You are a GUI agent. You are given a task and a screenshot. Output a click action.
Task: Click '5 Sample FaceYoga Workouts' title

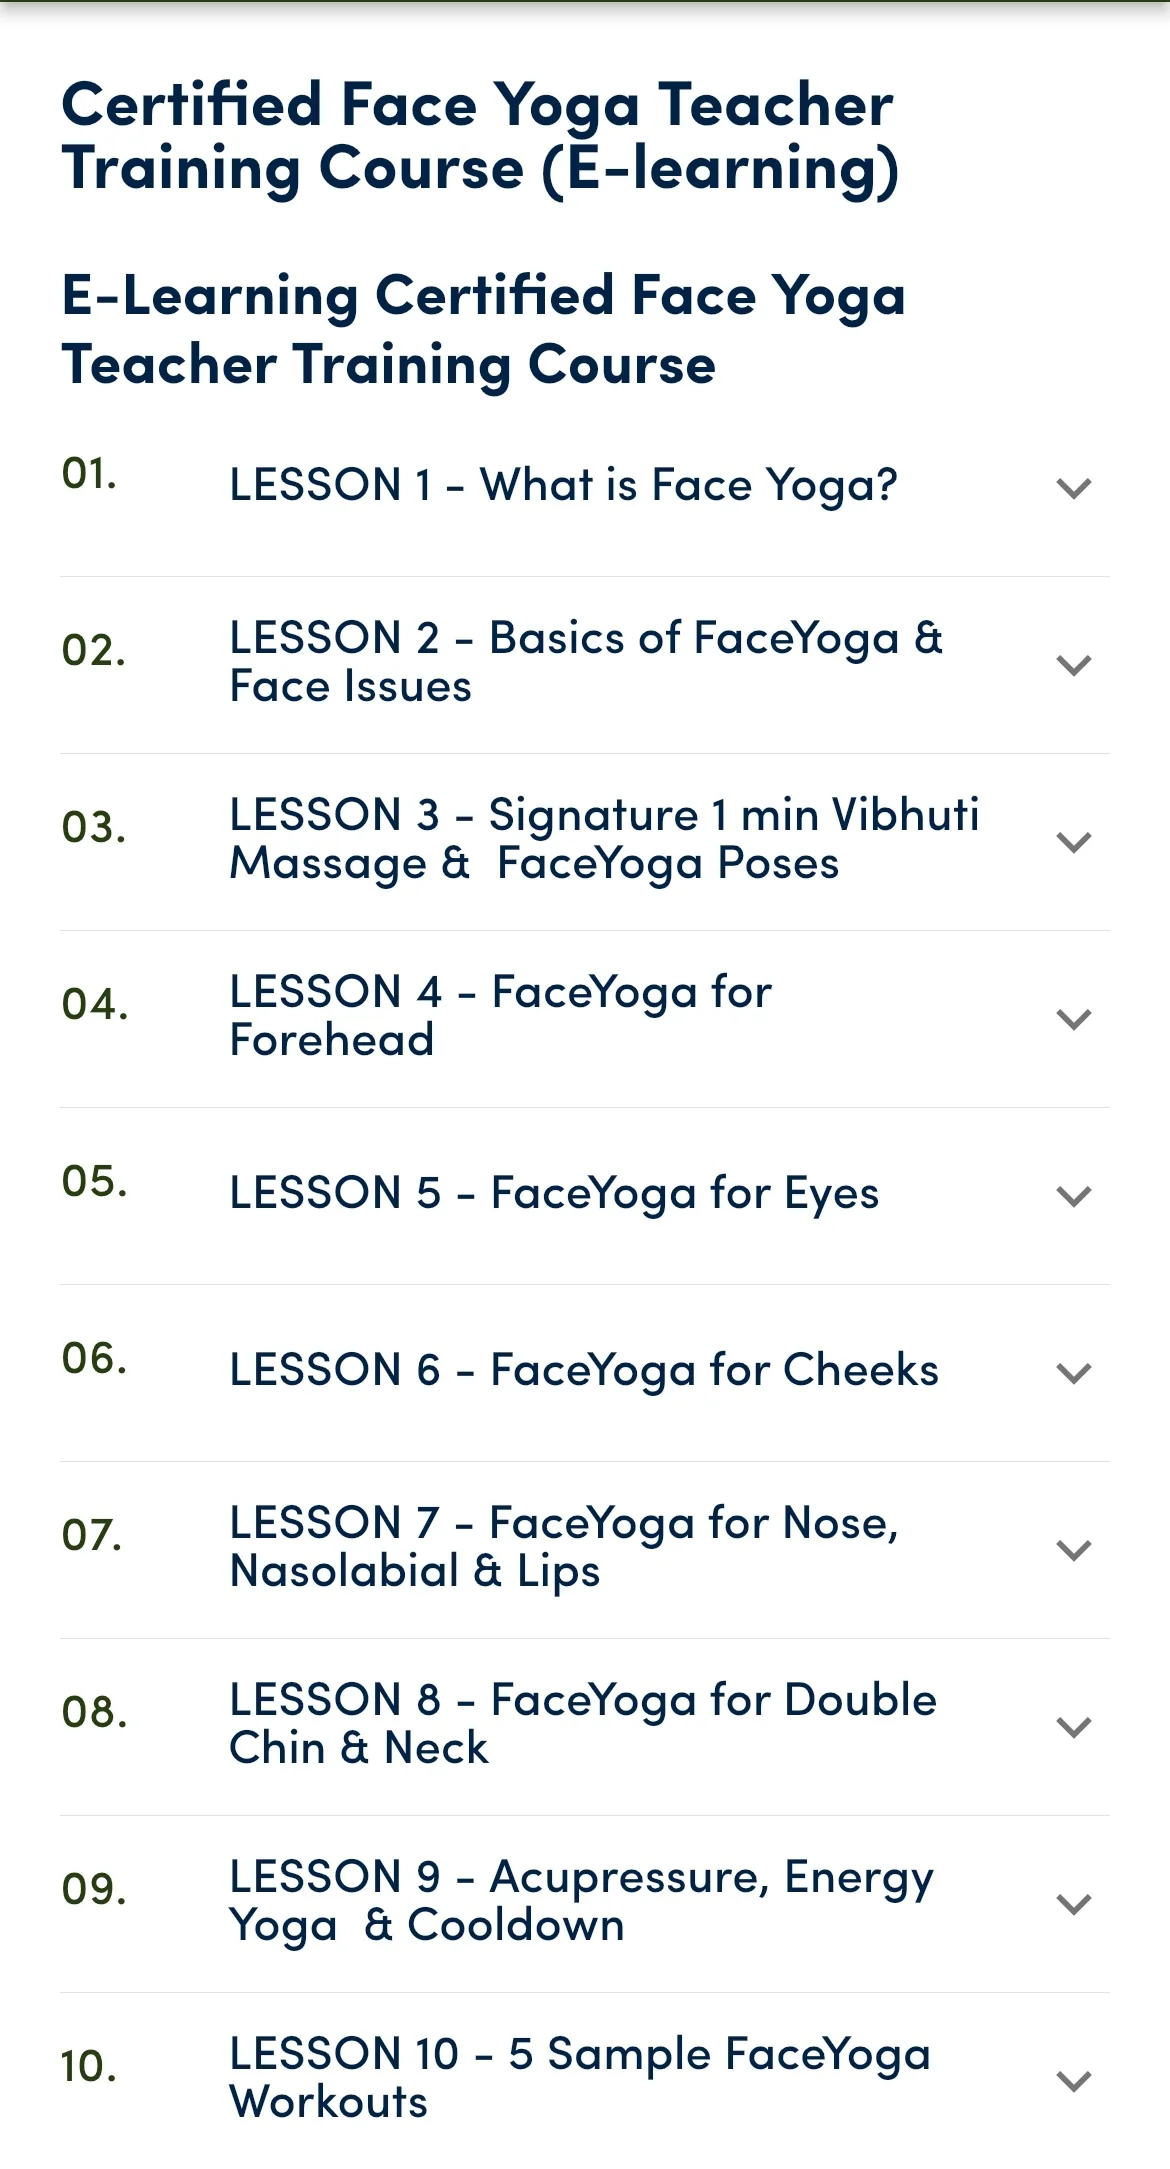click(580, 2078)
